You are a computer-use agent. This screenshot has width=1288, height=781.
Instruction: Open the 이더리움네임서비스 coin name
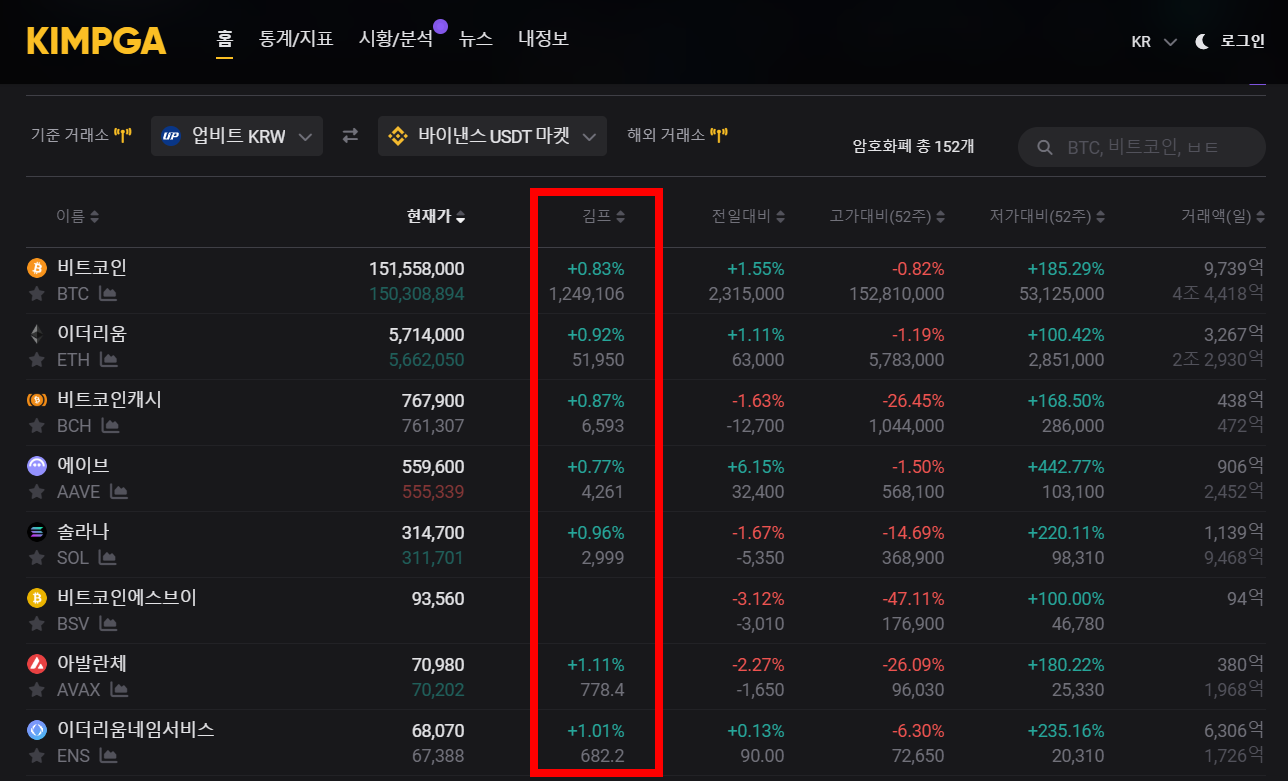tap(136, 730)
